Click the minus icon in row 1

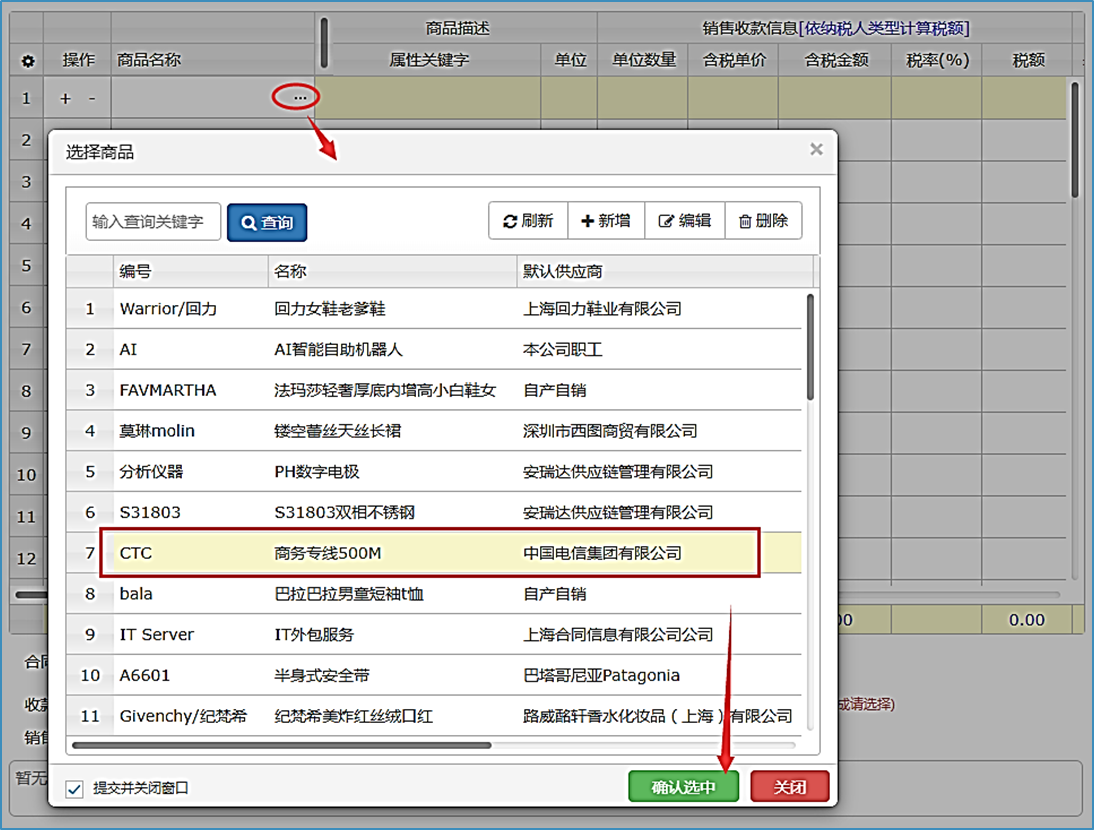(92, 99)
